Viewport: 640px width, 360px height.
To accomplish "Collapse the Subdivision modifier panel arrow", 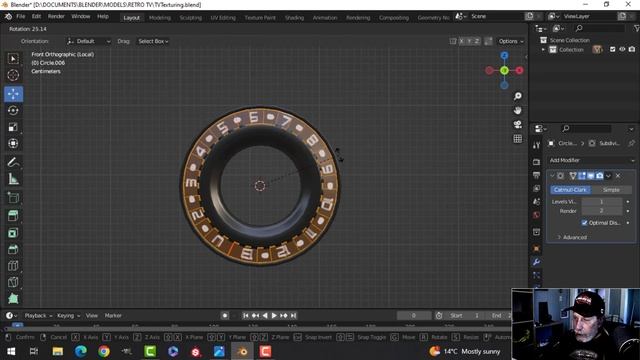I will tap(552, 176).
